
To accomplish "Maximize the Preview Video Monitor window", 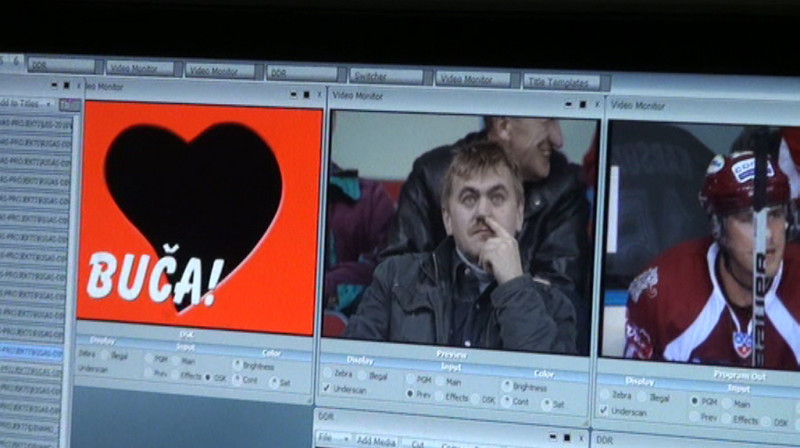I will pos(583,105).
